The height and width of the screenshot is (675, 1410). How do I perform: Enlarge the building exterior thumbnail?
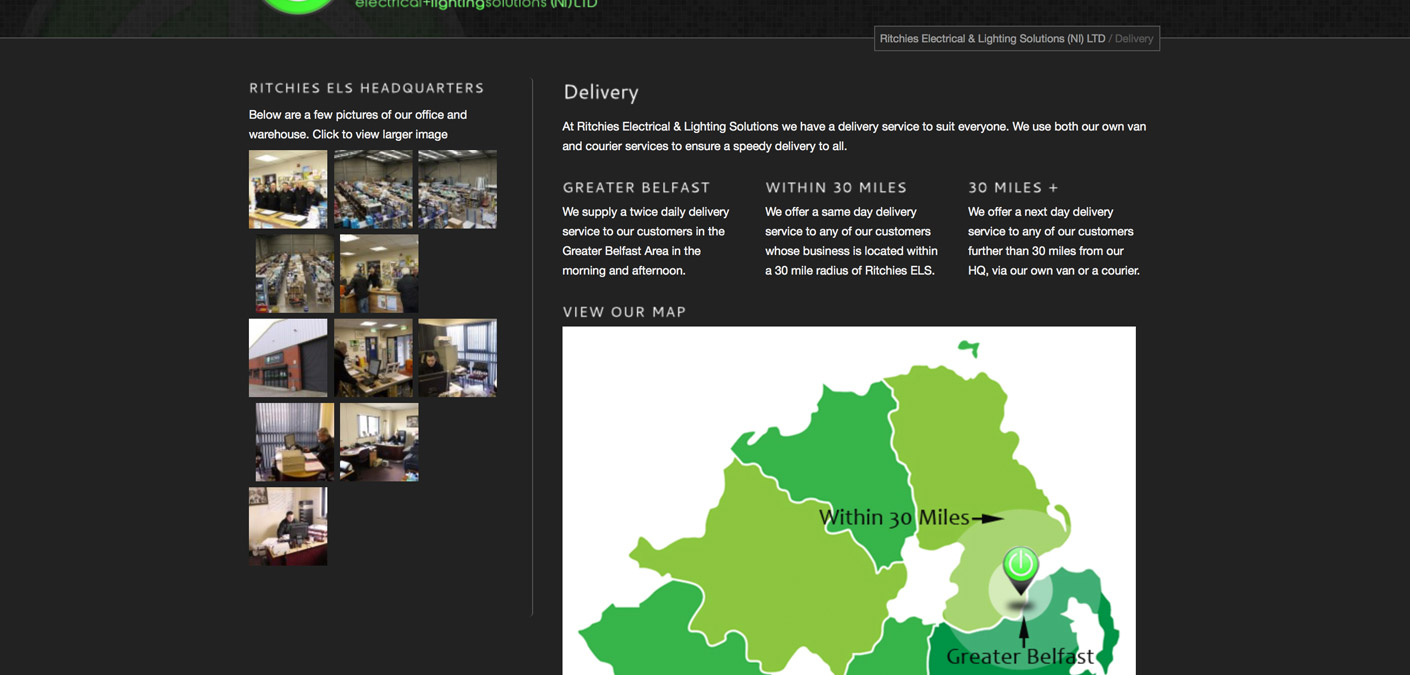(288, 358)
